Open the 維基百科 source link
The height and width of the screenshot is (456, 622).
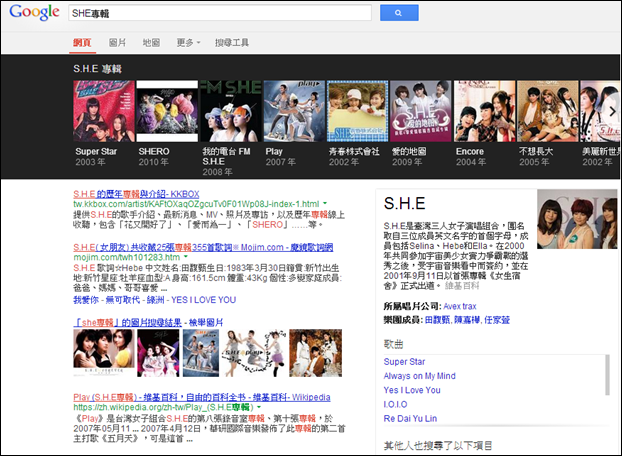tap(462, 285)
